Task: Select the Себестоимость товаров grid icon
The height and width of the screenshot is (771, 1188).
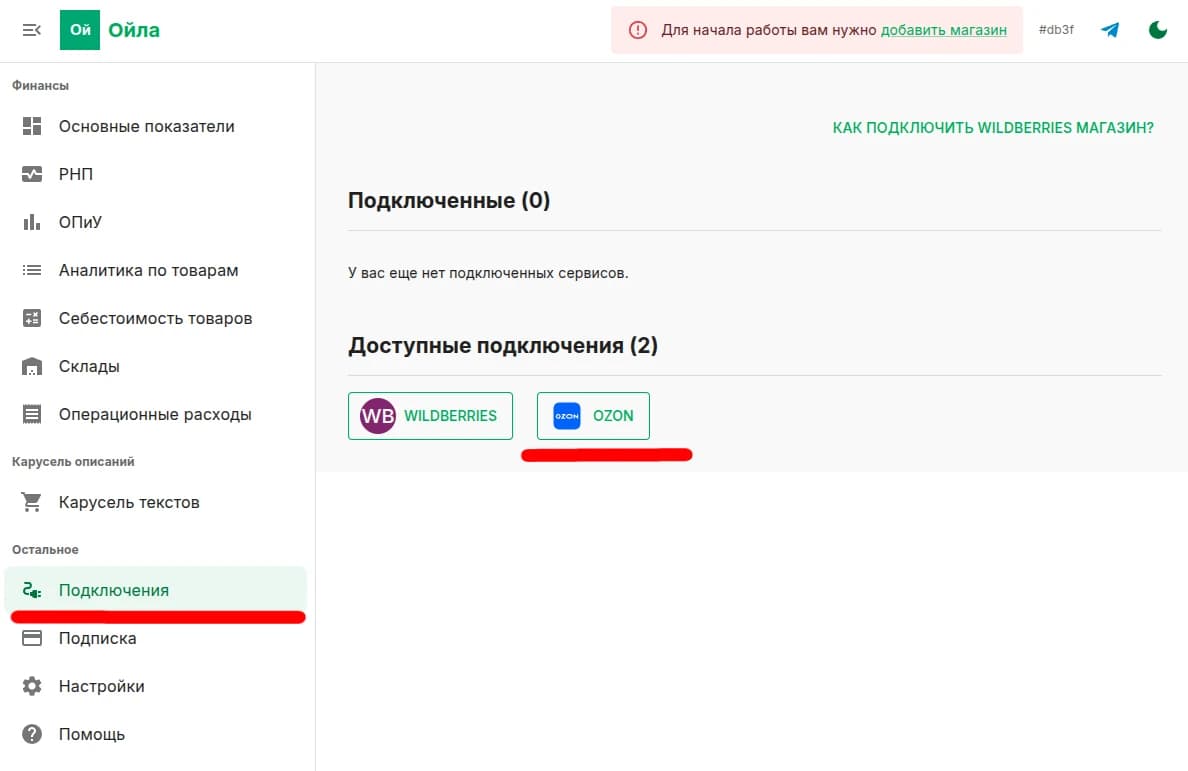Action: (x=31, y=318)
